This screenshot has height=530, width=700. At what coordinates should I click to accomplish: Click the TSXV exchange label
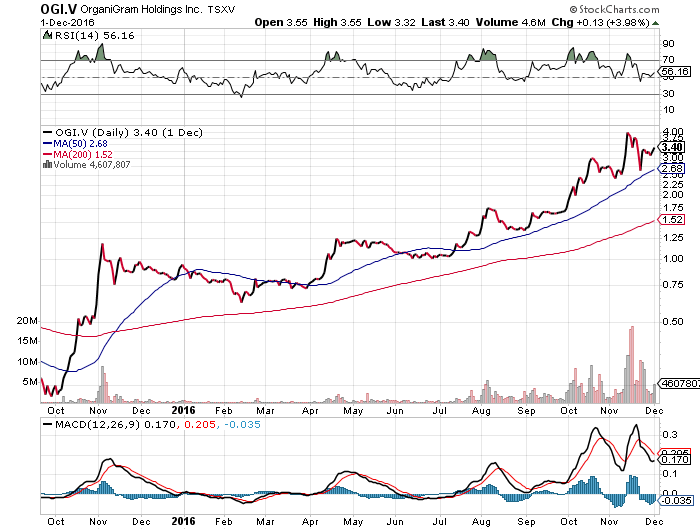click(x=221, y=9)
